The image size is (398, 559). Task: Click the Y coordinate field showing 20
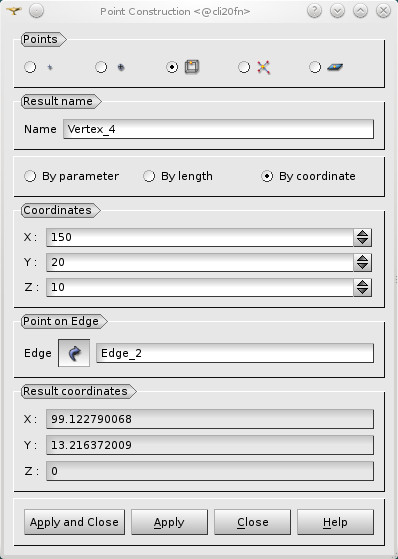pyautogui.click(x=200, y=262)
